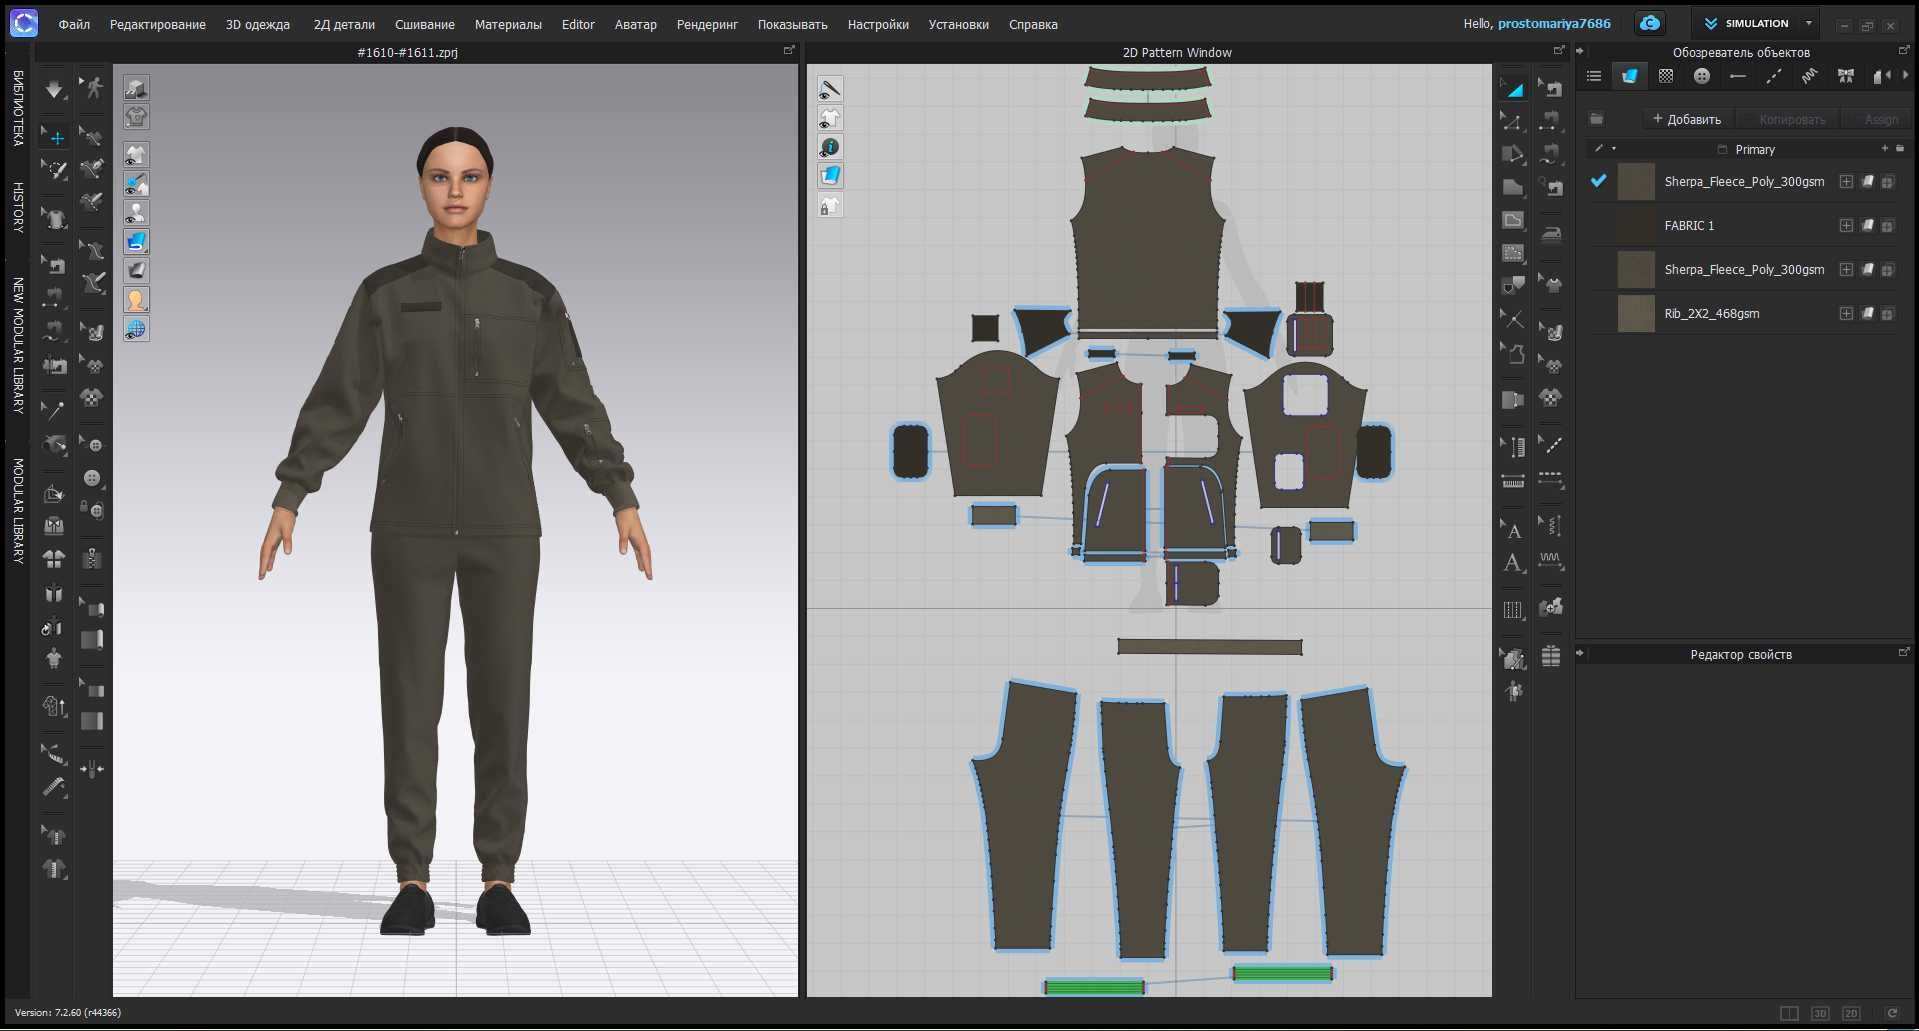Collapse the Property Editor panel arrow
The width and height of the screenshot is (1919, 1031).
(x=1580, y=654)
